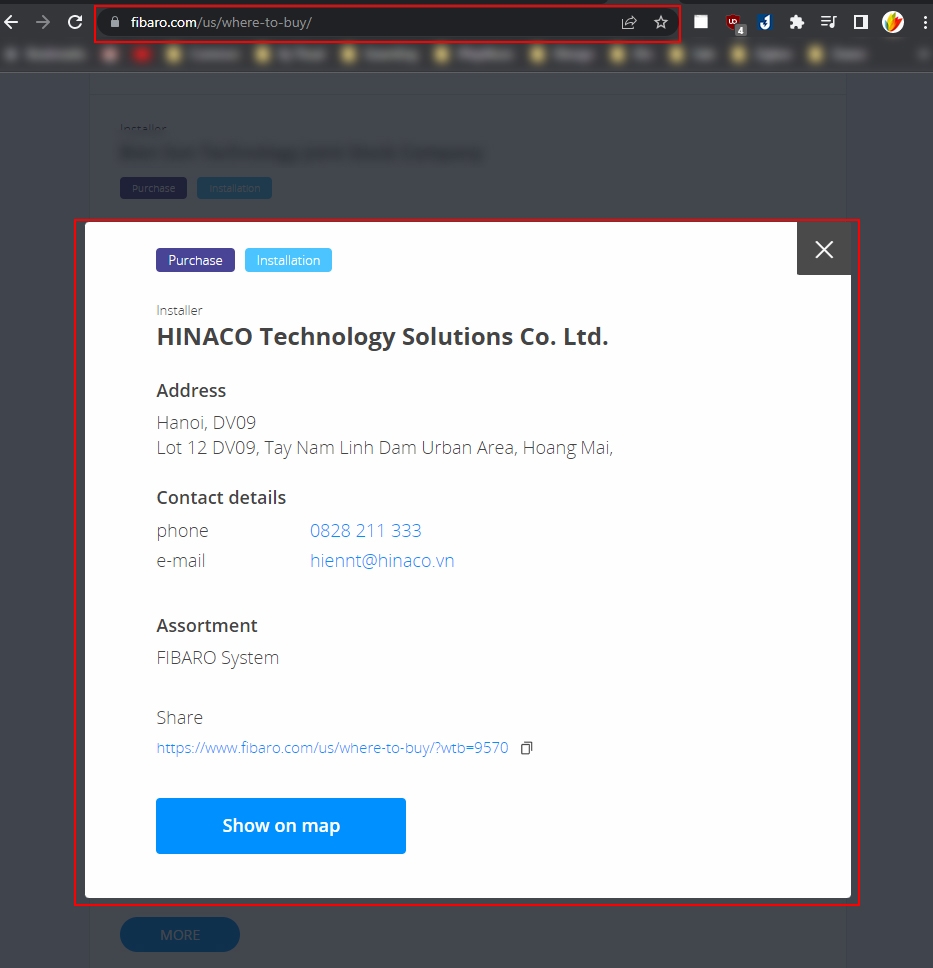Click the Installation tag in the popup
This screenshot has height=968, width=933.
click(x=288, y=260)
